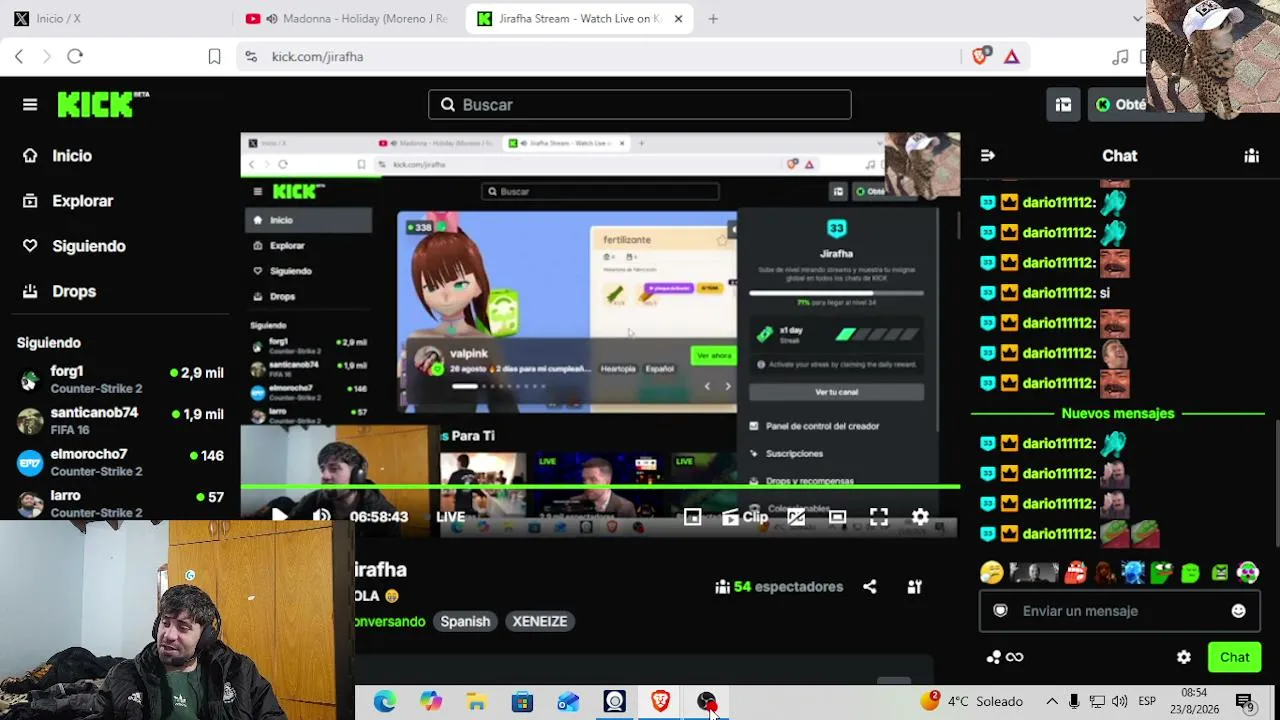Pick the green headphones emote

click(x=1248, y=573)
